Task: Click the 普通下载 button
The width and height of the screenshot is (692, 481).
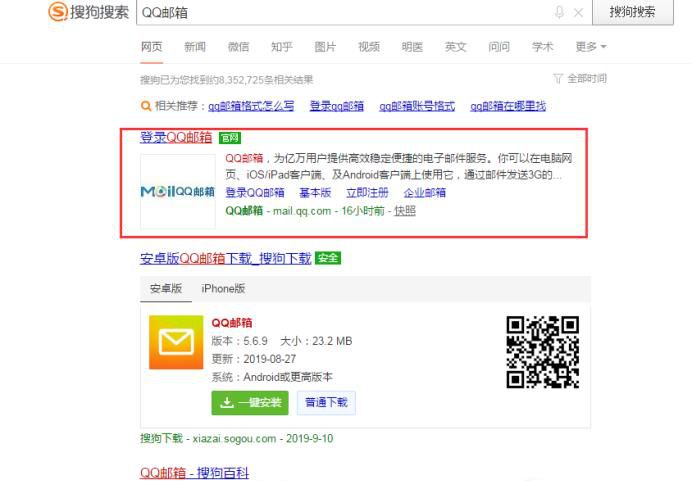Action: [x=326, y=402]
